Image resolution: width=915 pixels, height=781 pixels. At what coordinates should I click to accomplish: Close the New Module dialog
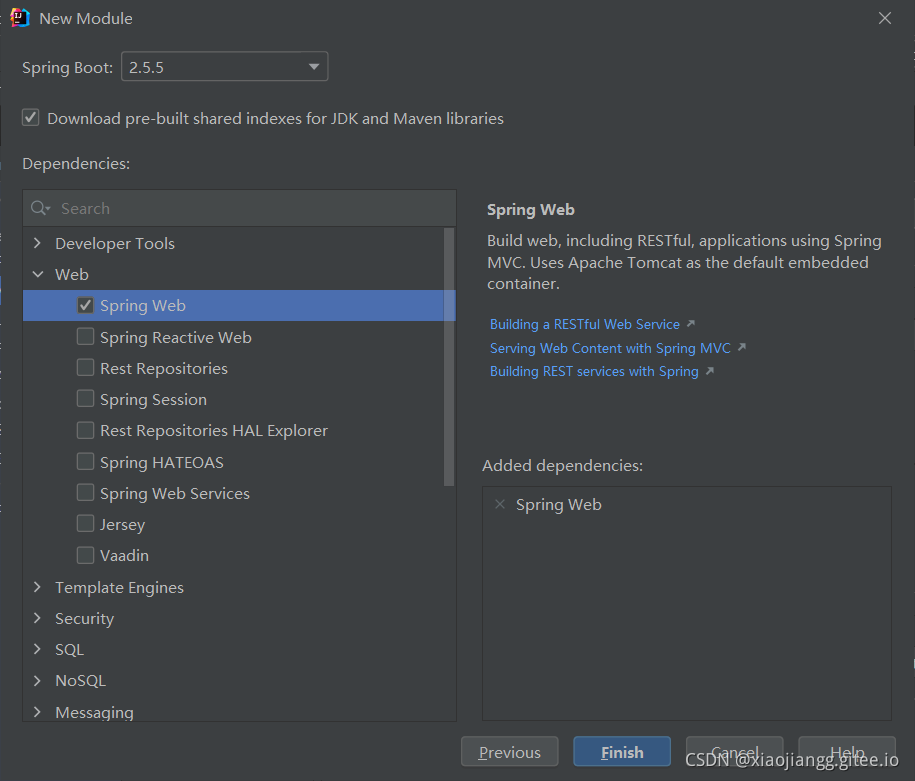(885, 18)
